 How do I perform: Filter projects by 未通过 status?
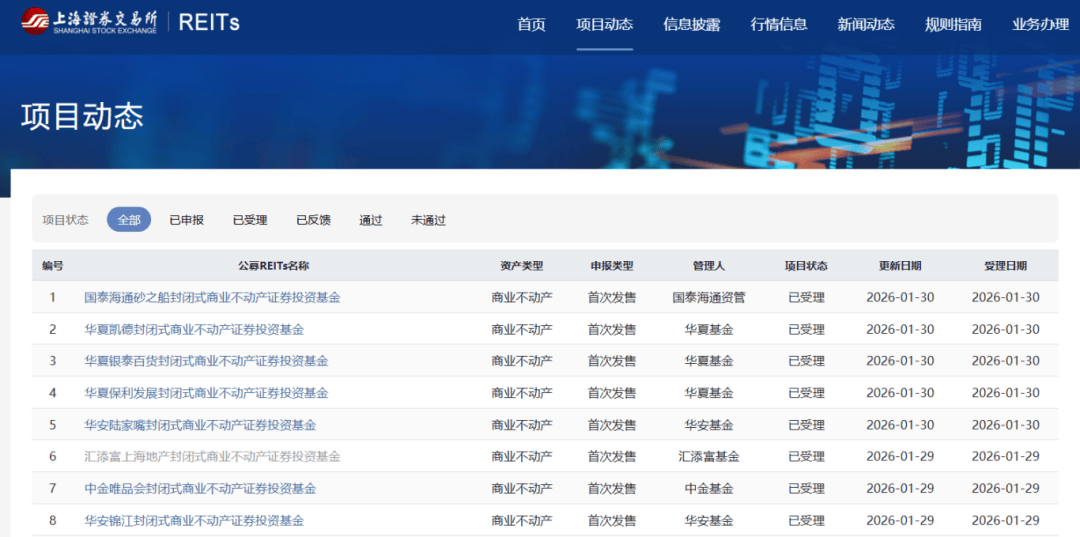pyautogui.click(x=428, y=220)
